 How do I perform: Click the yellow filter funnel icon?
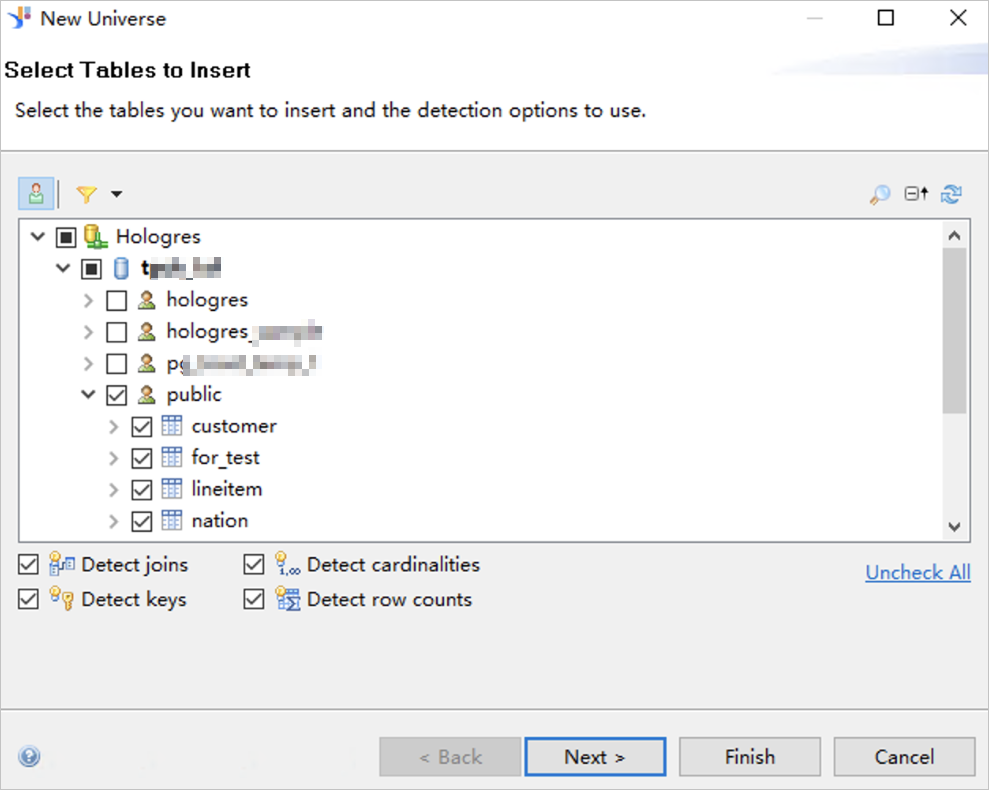pos(87,194)
